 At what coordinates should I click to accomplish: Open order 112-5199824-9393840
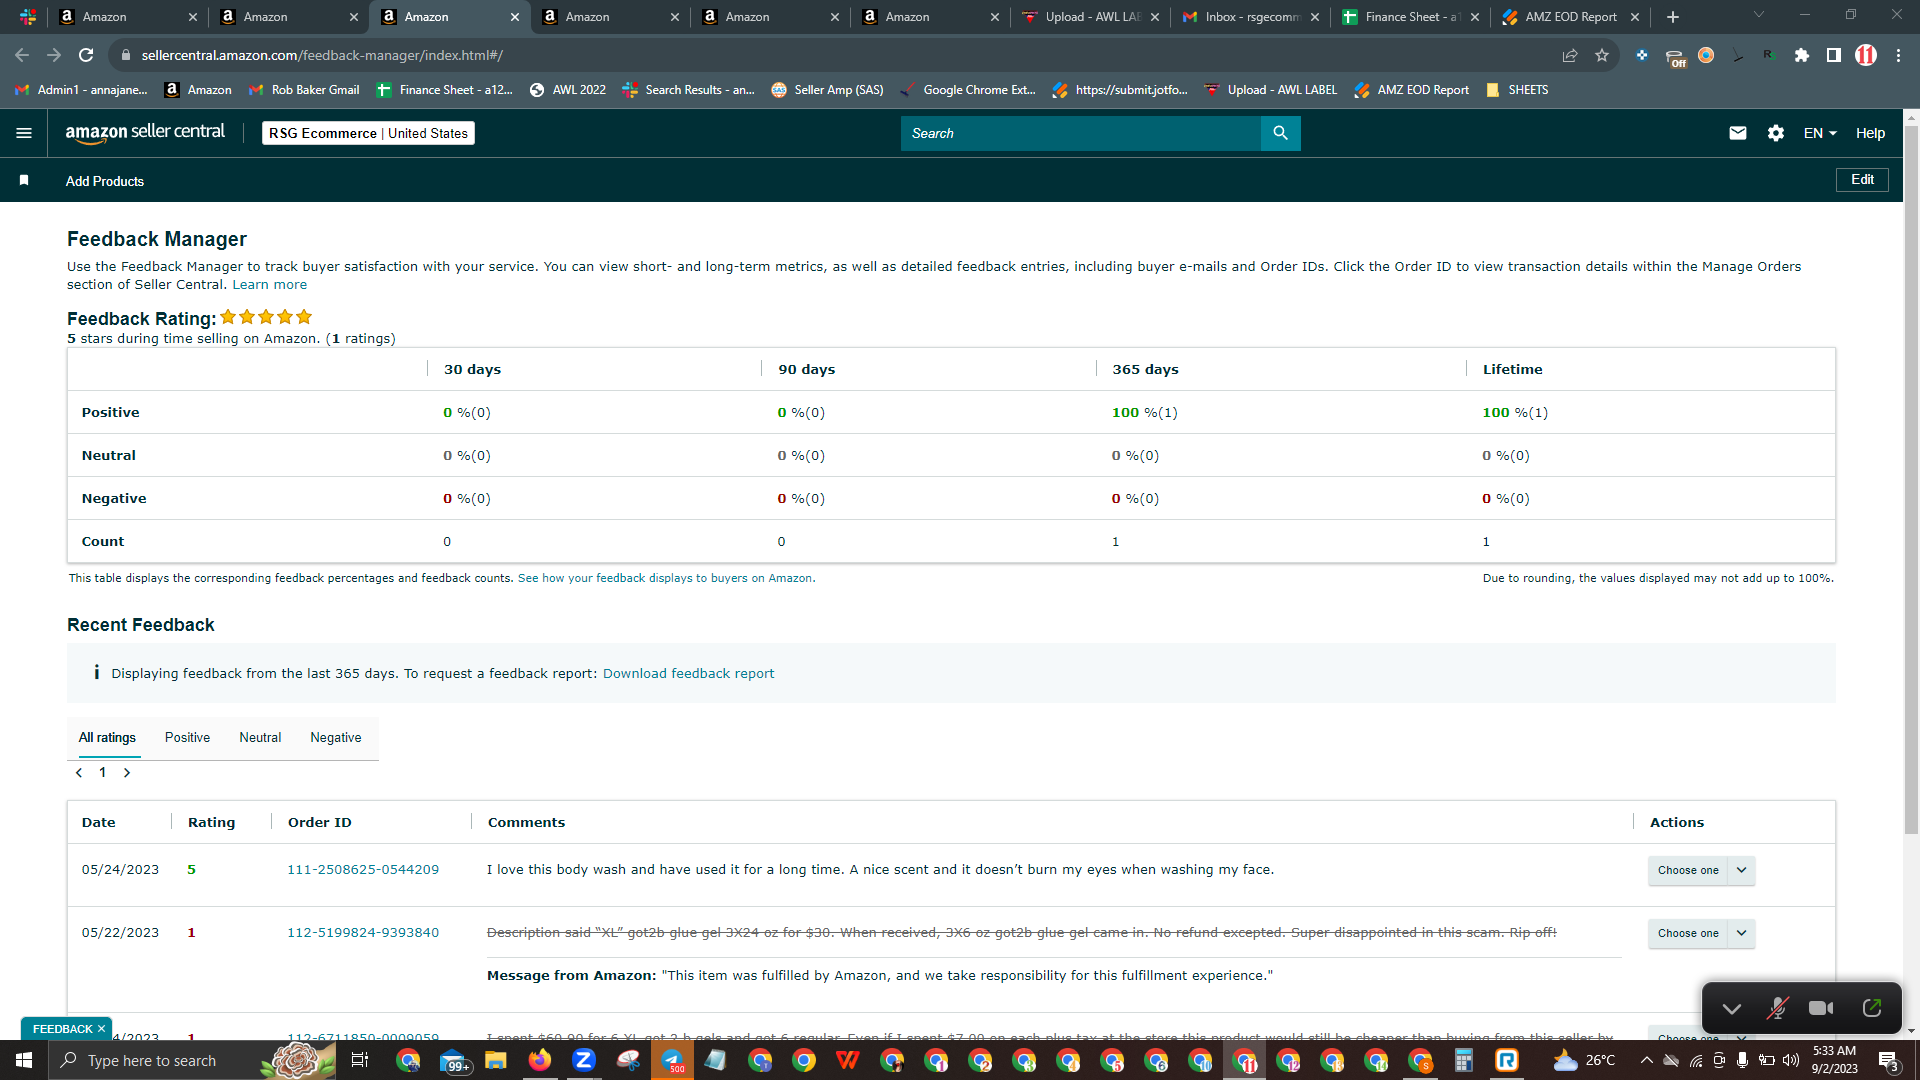point(363,933)
